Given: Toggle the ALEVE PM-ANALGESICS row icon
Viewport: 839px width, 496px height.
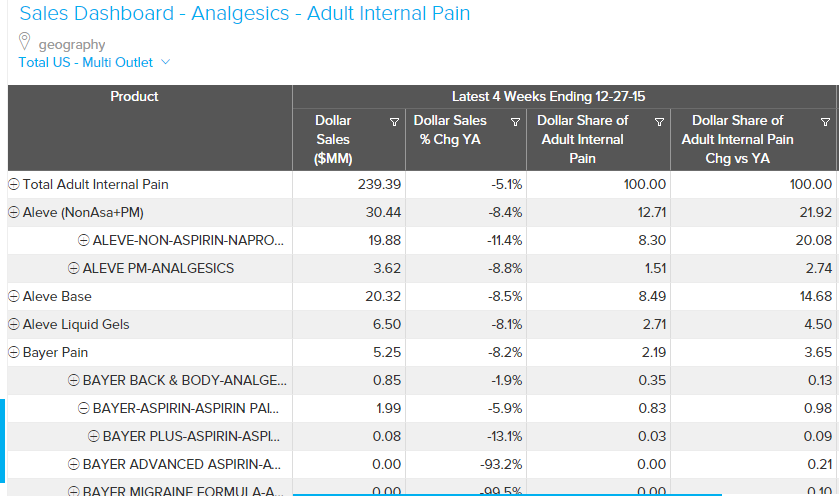Looking at the screenshot, I should tap(73, 269).
